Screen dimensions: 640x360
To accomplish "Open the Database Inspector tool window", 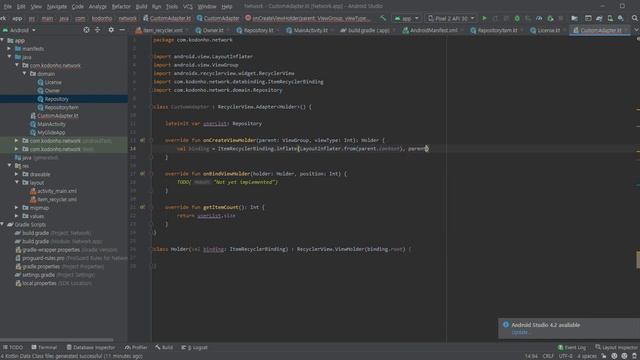I will (91, 347).
